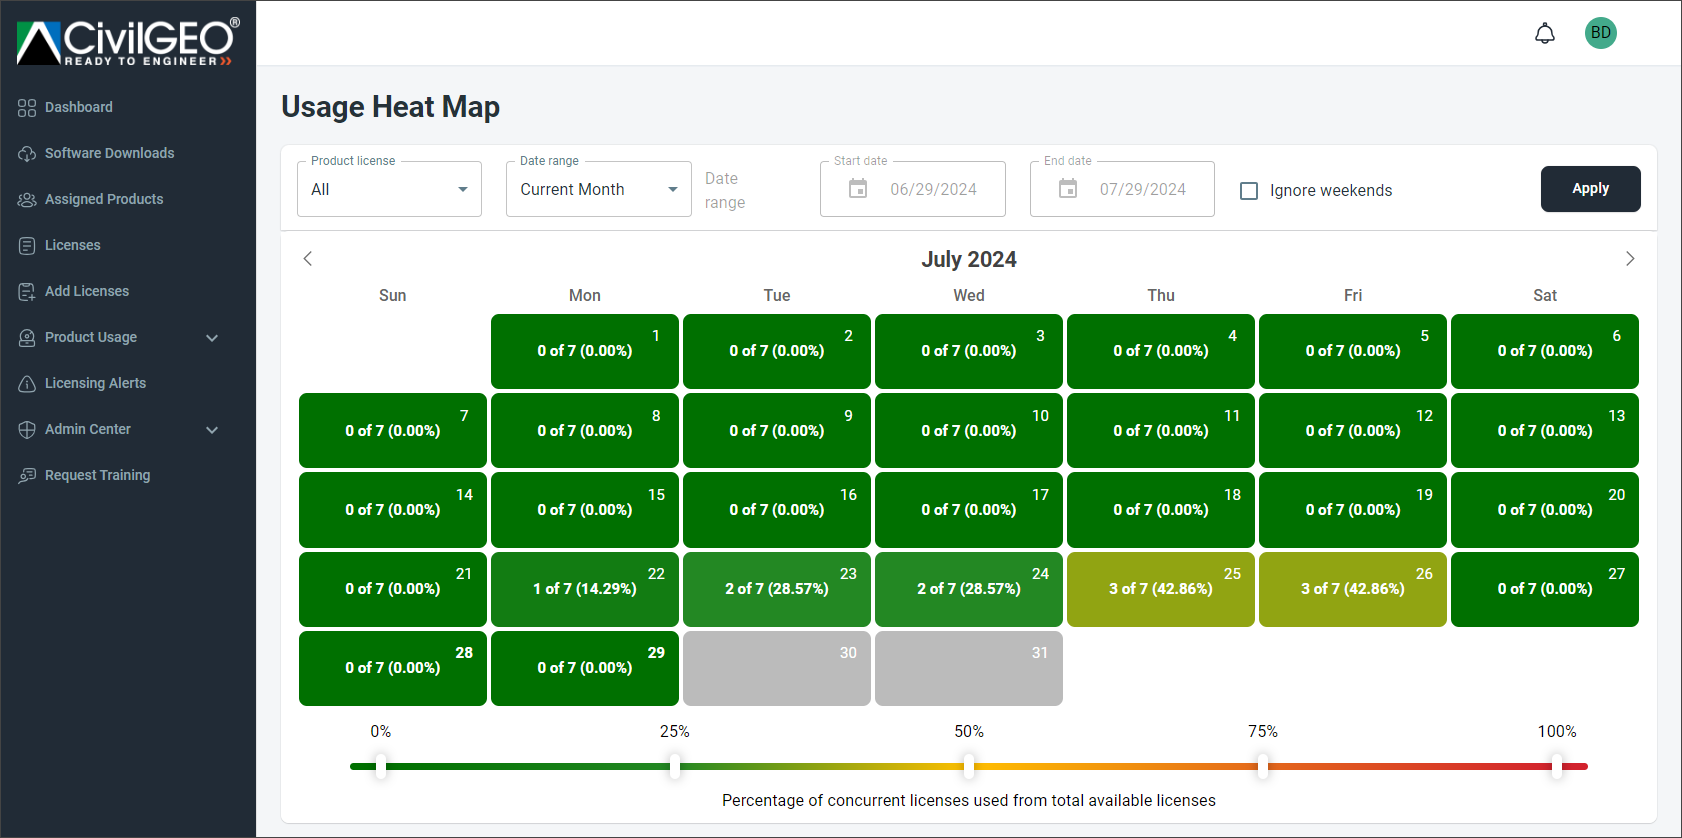Select July 25 cell showing 3 of 7
1682x838 pixels.
pos(1161,589)
